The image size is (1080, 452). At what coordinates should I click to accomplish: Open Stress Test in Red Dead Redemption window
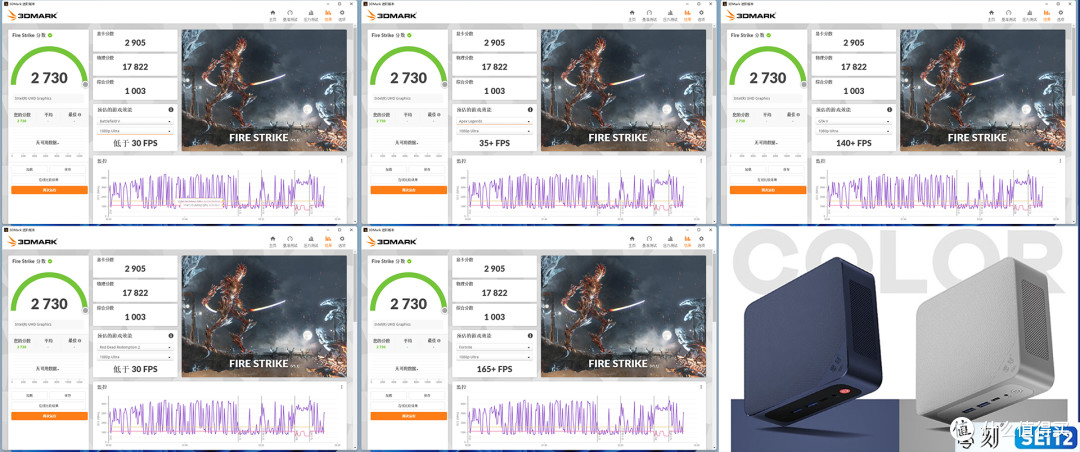tap(309, 240)
